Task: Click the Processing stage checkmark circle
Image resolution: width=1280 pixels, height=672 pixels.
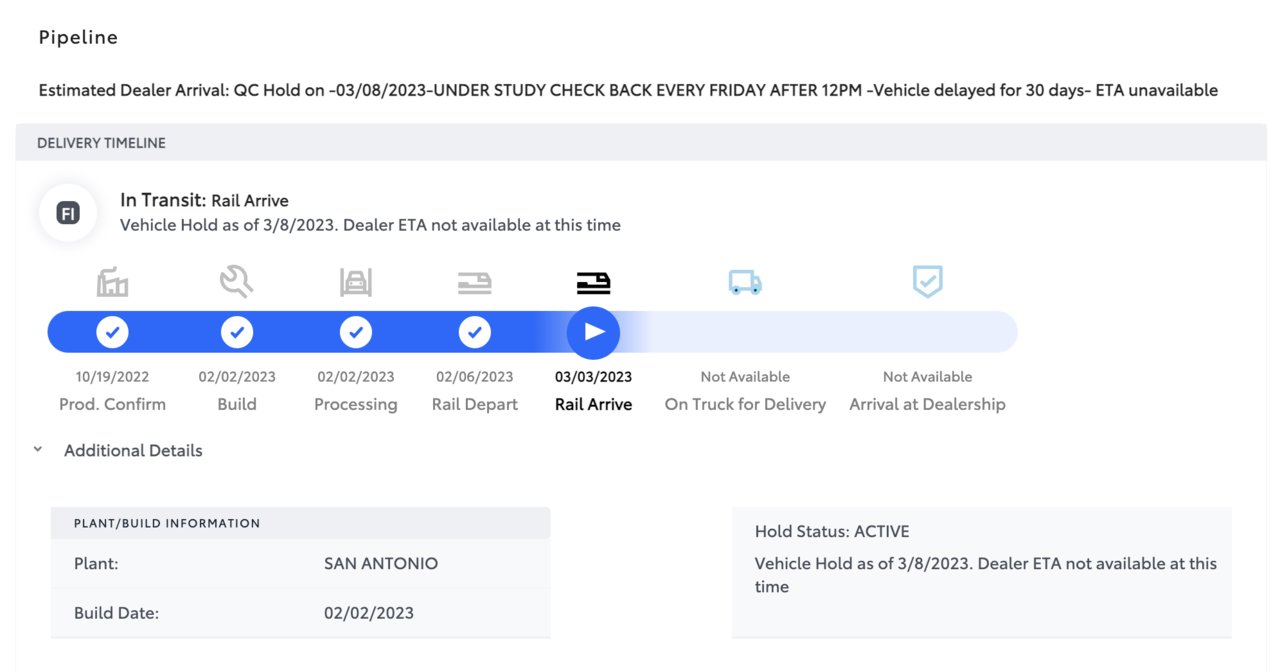Action: click(356, 331)
